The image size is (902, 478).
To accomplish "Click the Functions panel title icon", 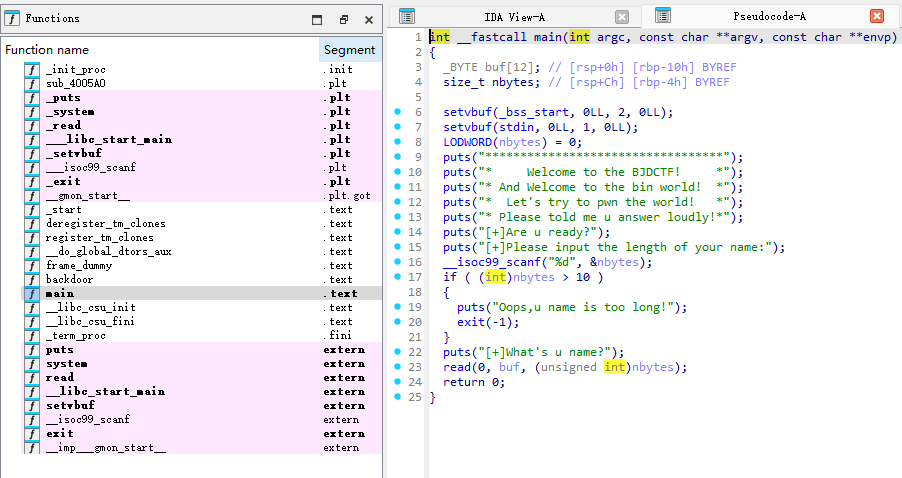I will pos(11,18).
